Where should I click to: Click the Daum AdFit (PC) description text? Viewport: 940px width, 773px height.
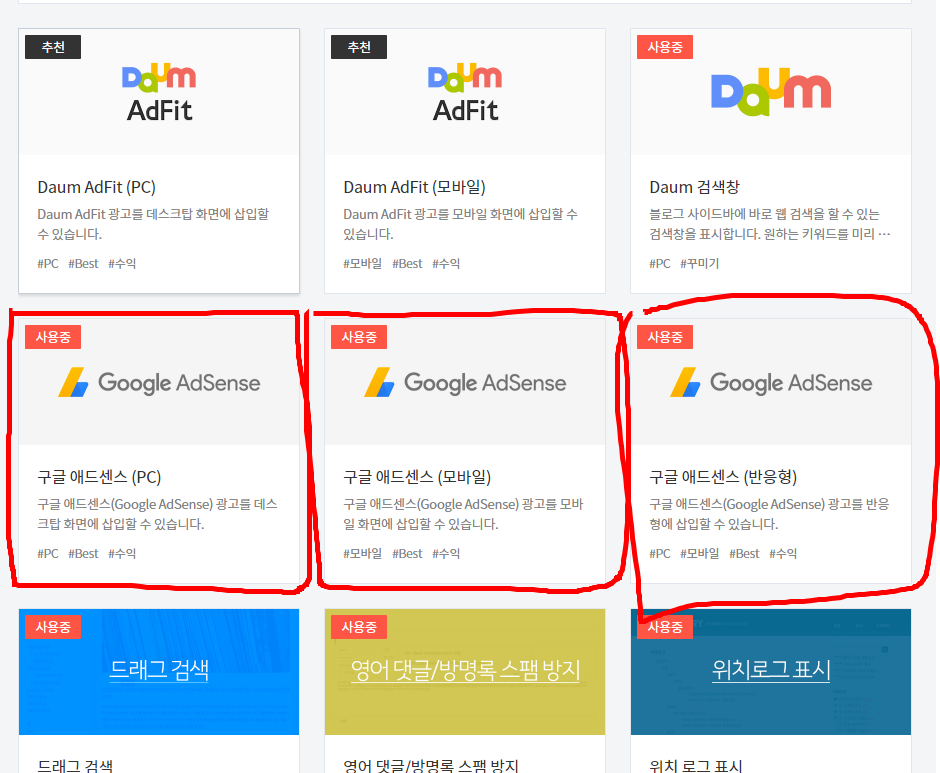coord(153,224)
